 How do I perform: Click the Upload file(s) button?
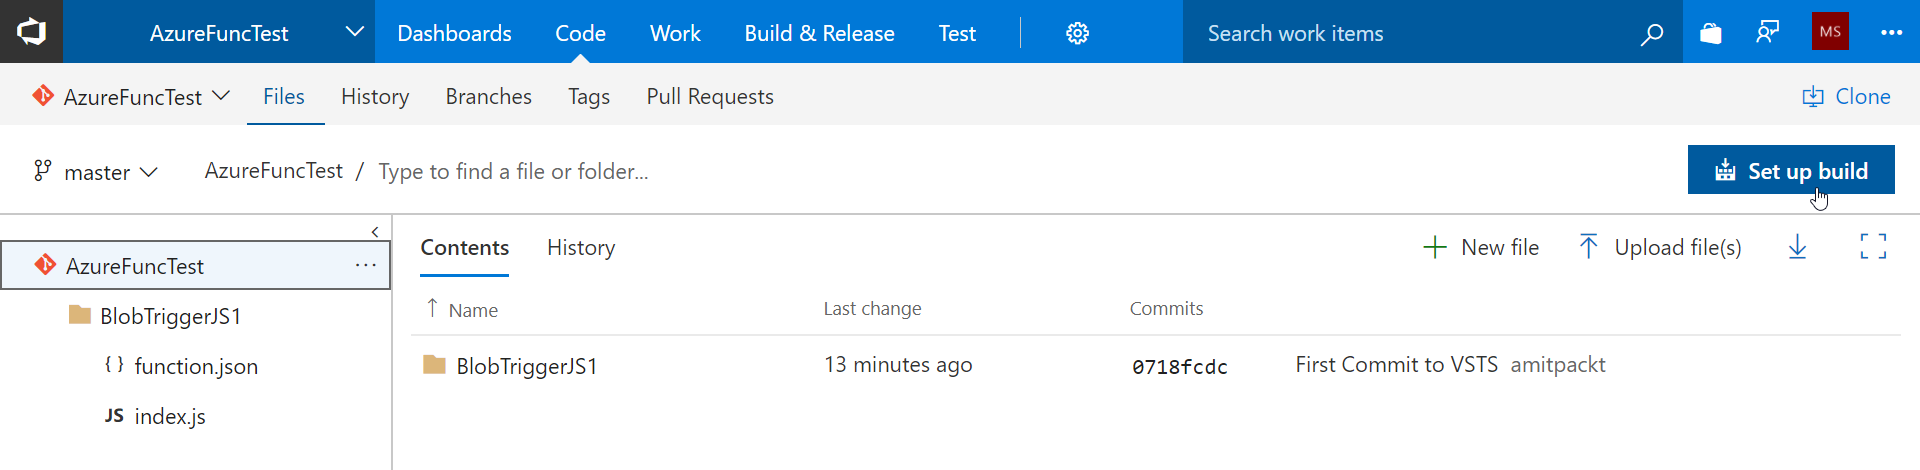point(1660,247)
